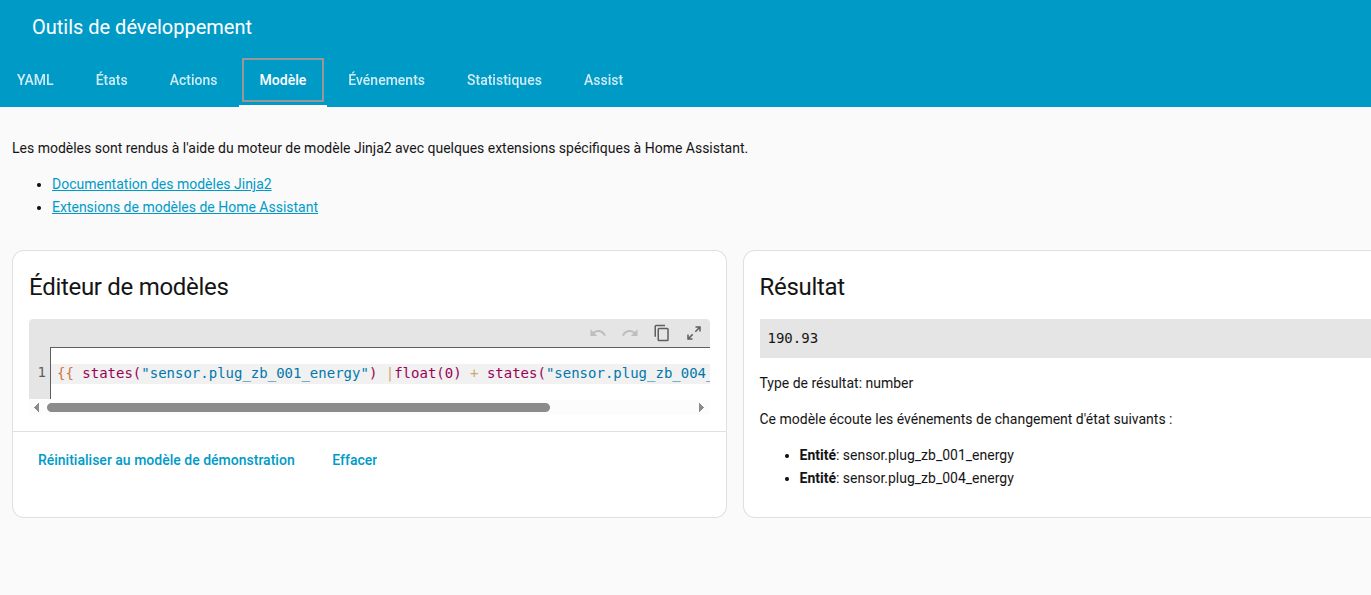Click the Effacer button
The image size is (1371, 595).
click(355, 460)
